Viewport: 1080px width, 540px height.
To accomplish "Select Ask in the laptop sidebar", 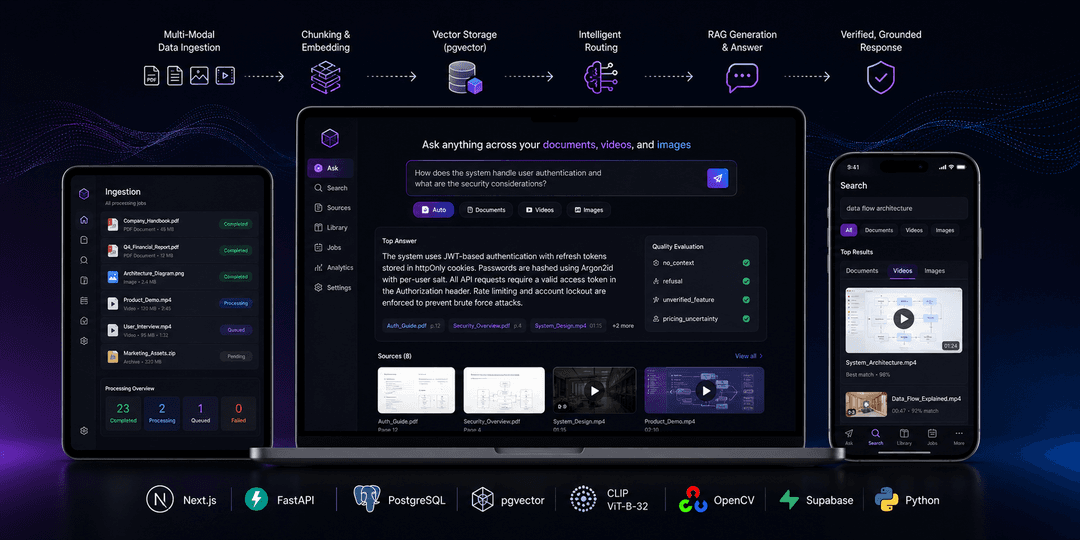I will [331, 168].
